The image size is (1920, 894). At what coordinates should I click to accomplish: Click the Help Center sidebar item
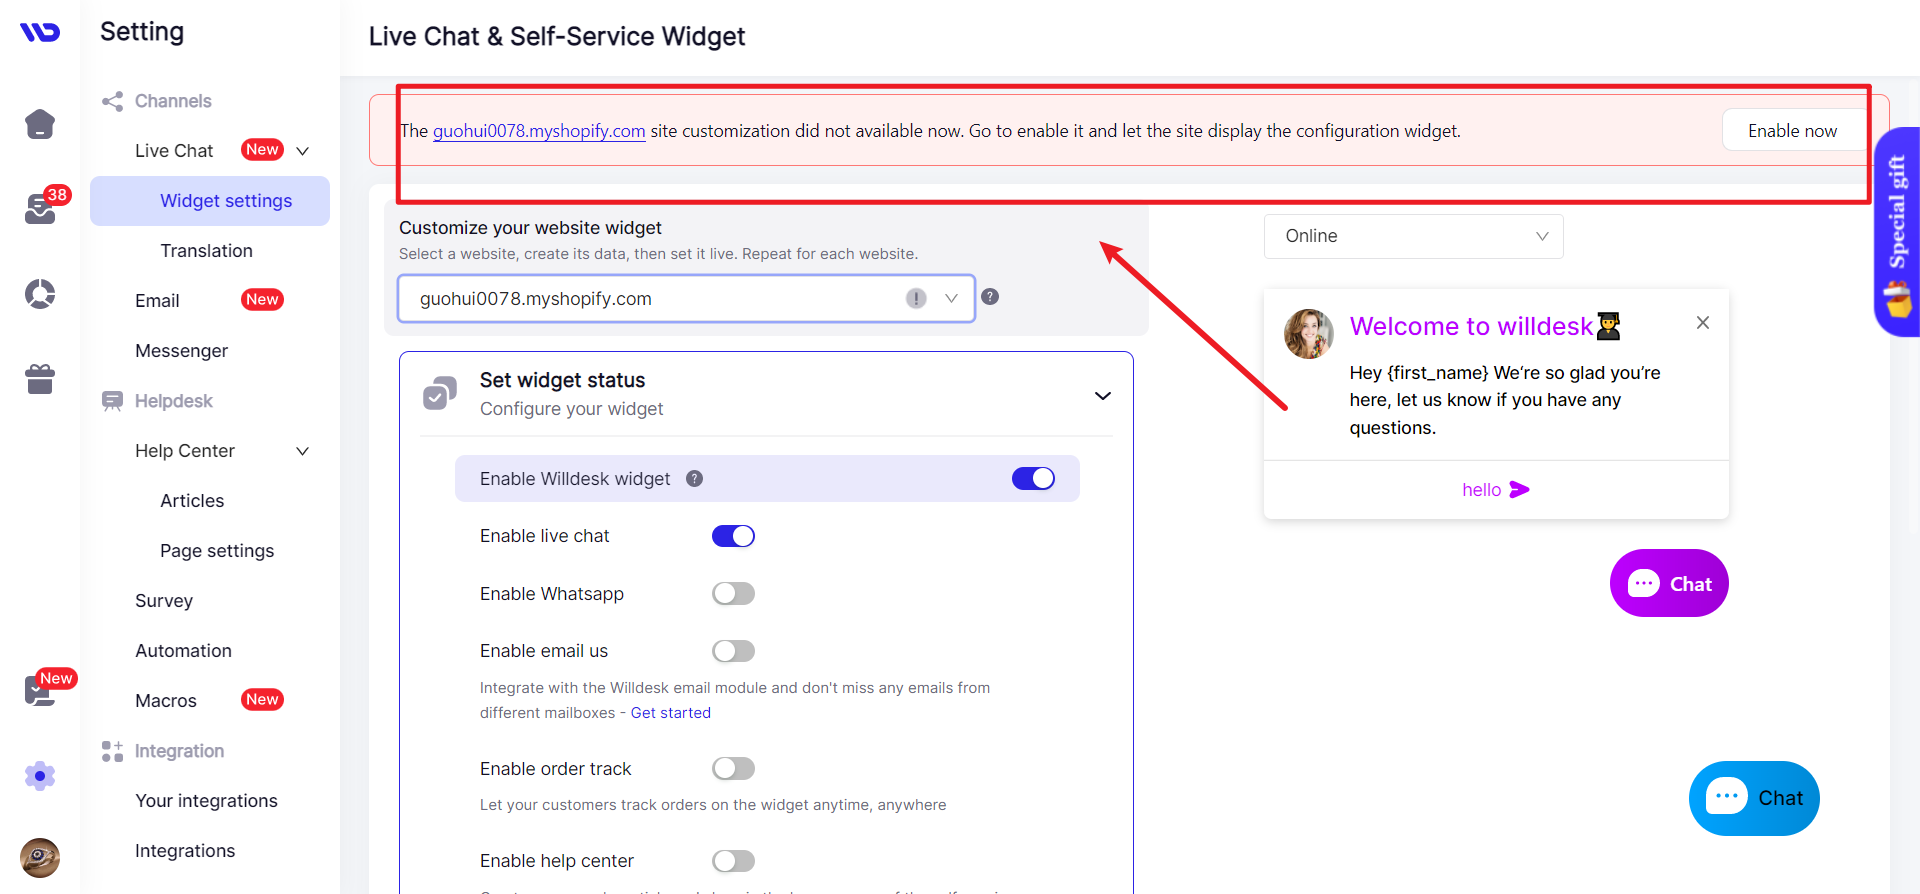click(185, 451)
